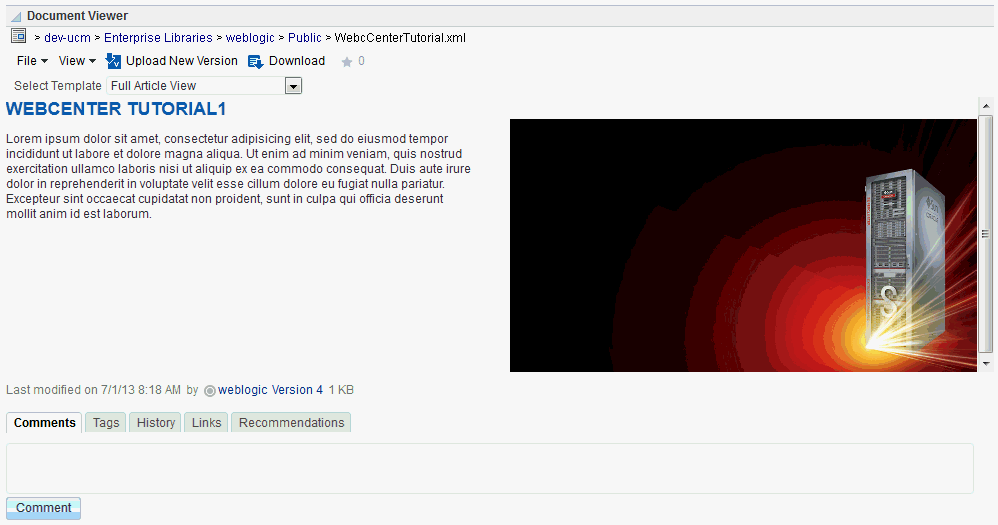Switch to the Comments tab

click(x=45, y=423)
